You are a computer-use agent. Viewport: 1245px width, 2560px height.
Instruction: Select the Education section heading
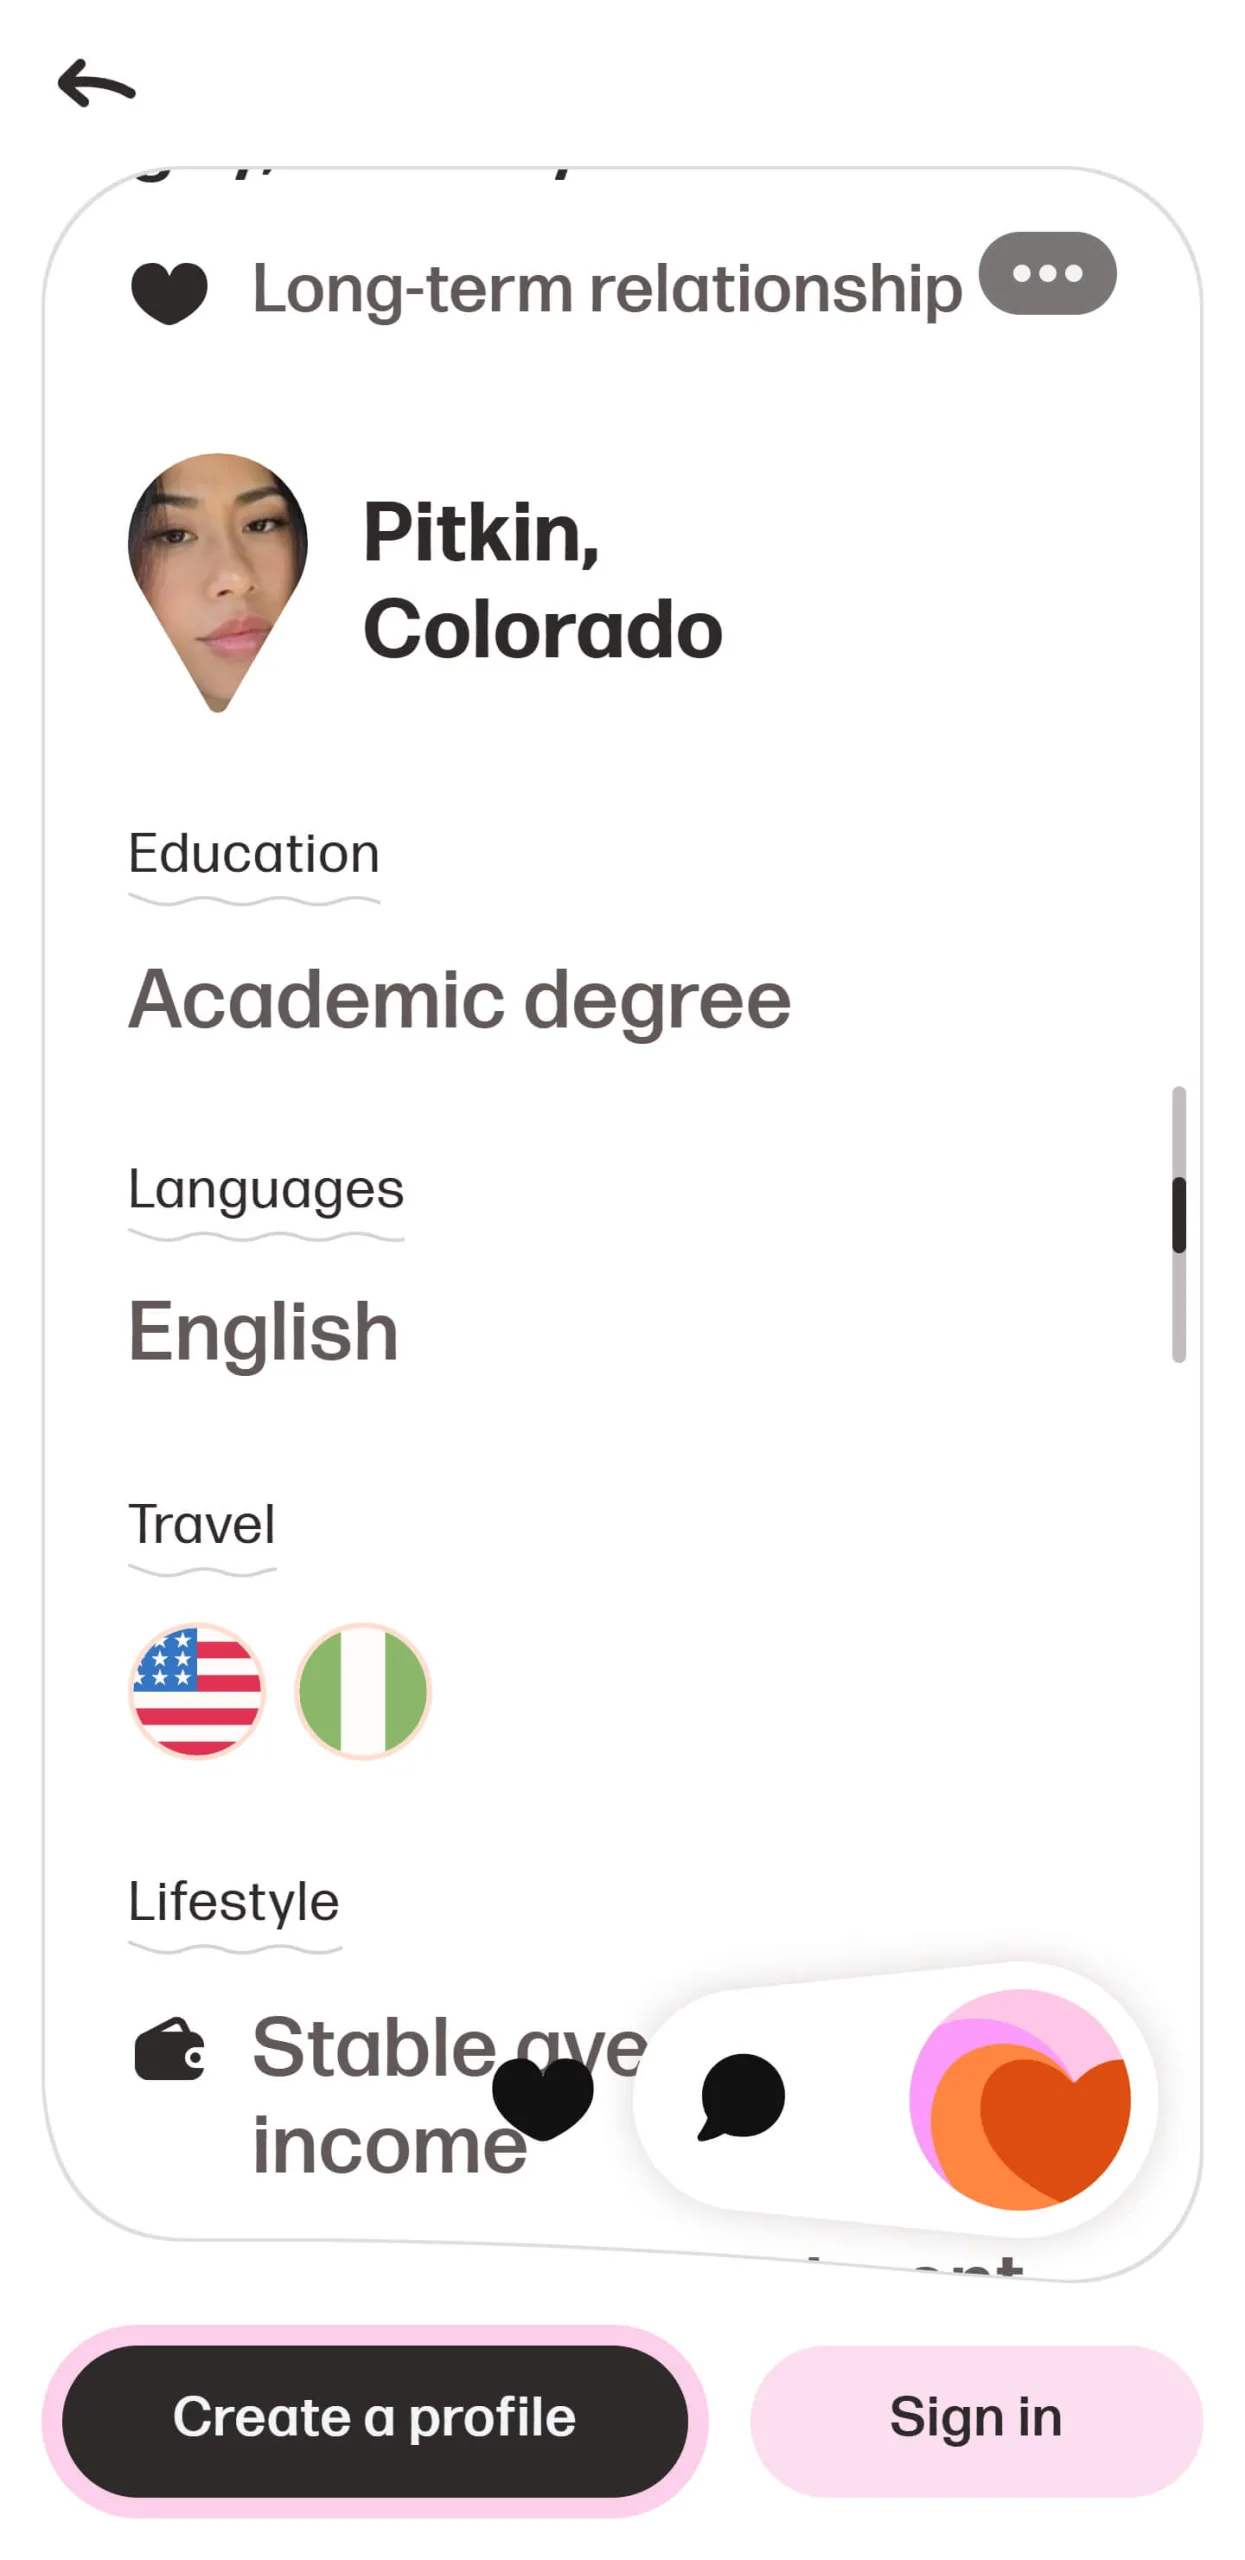click(254, 853)
